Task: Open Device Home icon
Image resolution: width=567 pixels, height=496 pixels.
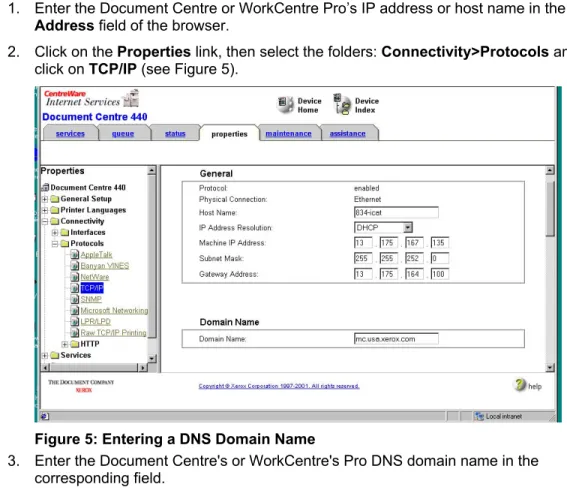Action: tap(285, 105)
